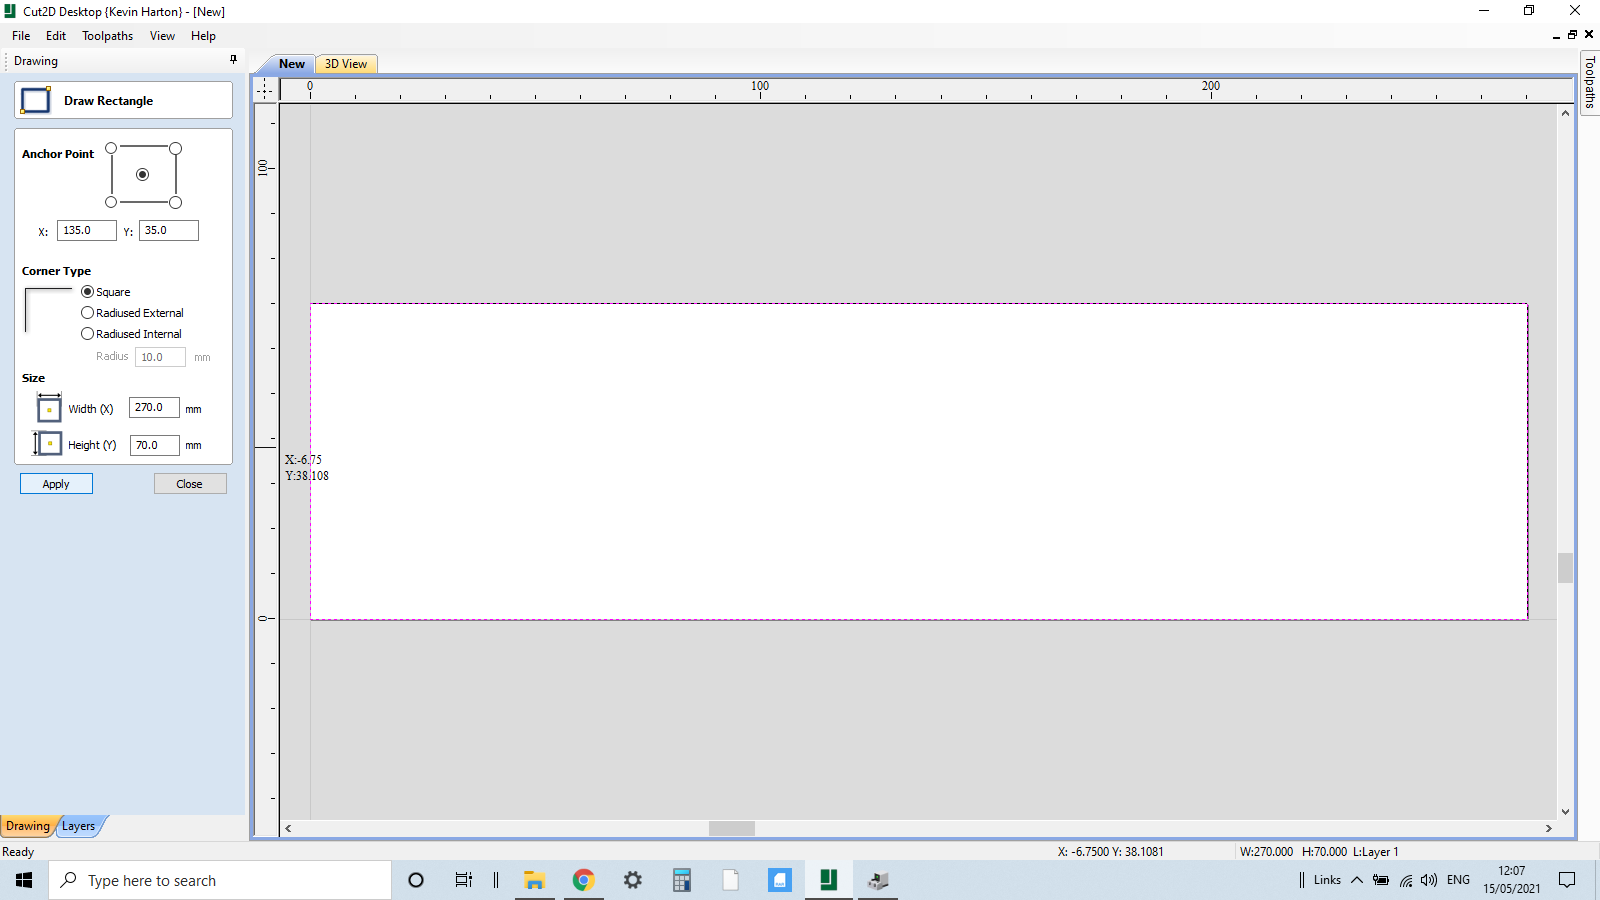Click the vertical scrollbar down arrow
Image resolution: width=1600 pixels, height=900 pixels.
click(x=1565, y=812)
